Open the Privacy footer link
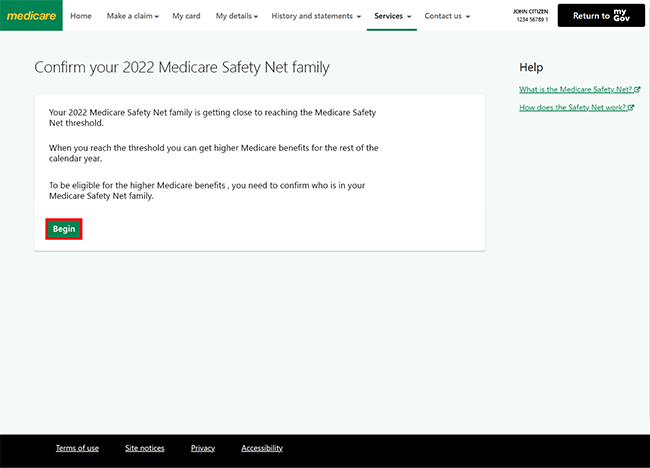 point(203,448)
